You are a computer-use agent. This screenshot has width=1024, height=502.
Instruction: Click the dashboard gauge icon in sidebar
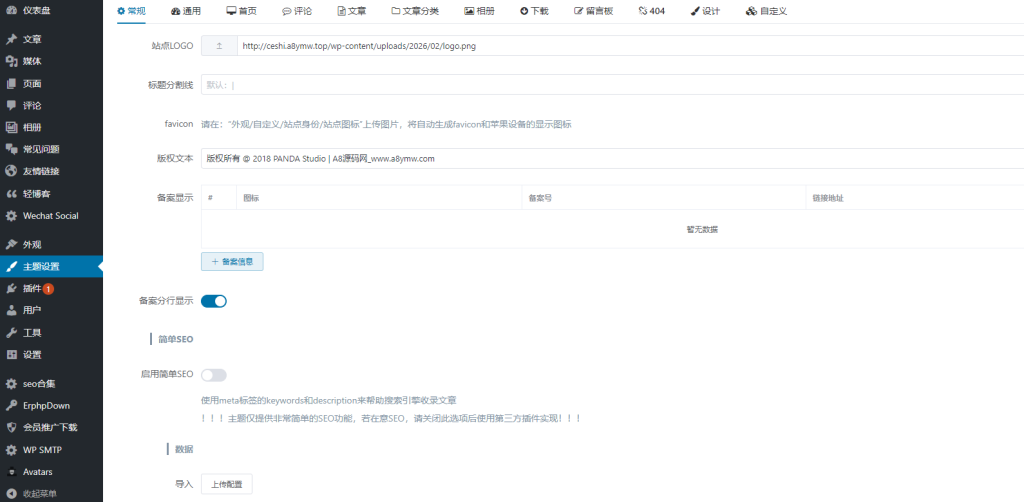pos(11,10)
